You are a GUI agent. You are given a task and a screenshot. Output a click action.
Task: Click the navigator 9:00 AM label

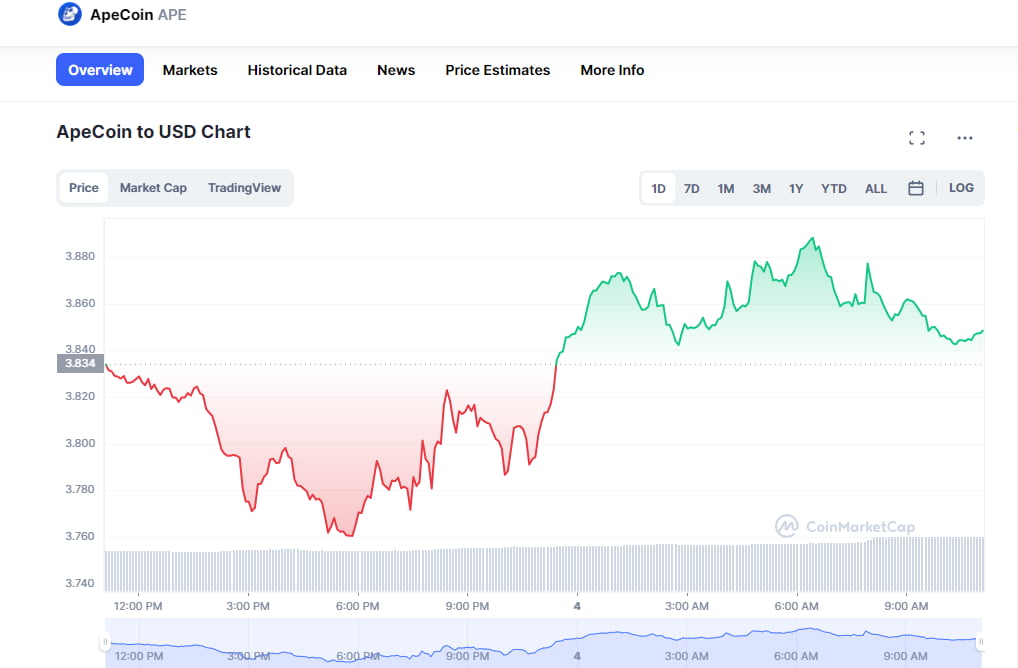click(x=906, y=656)
